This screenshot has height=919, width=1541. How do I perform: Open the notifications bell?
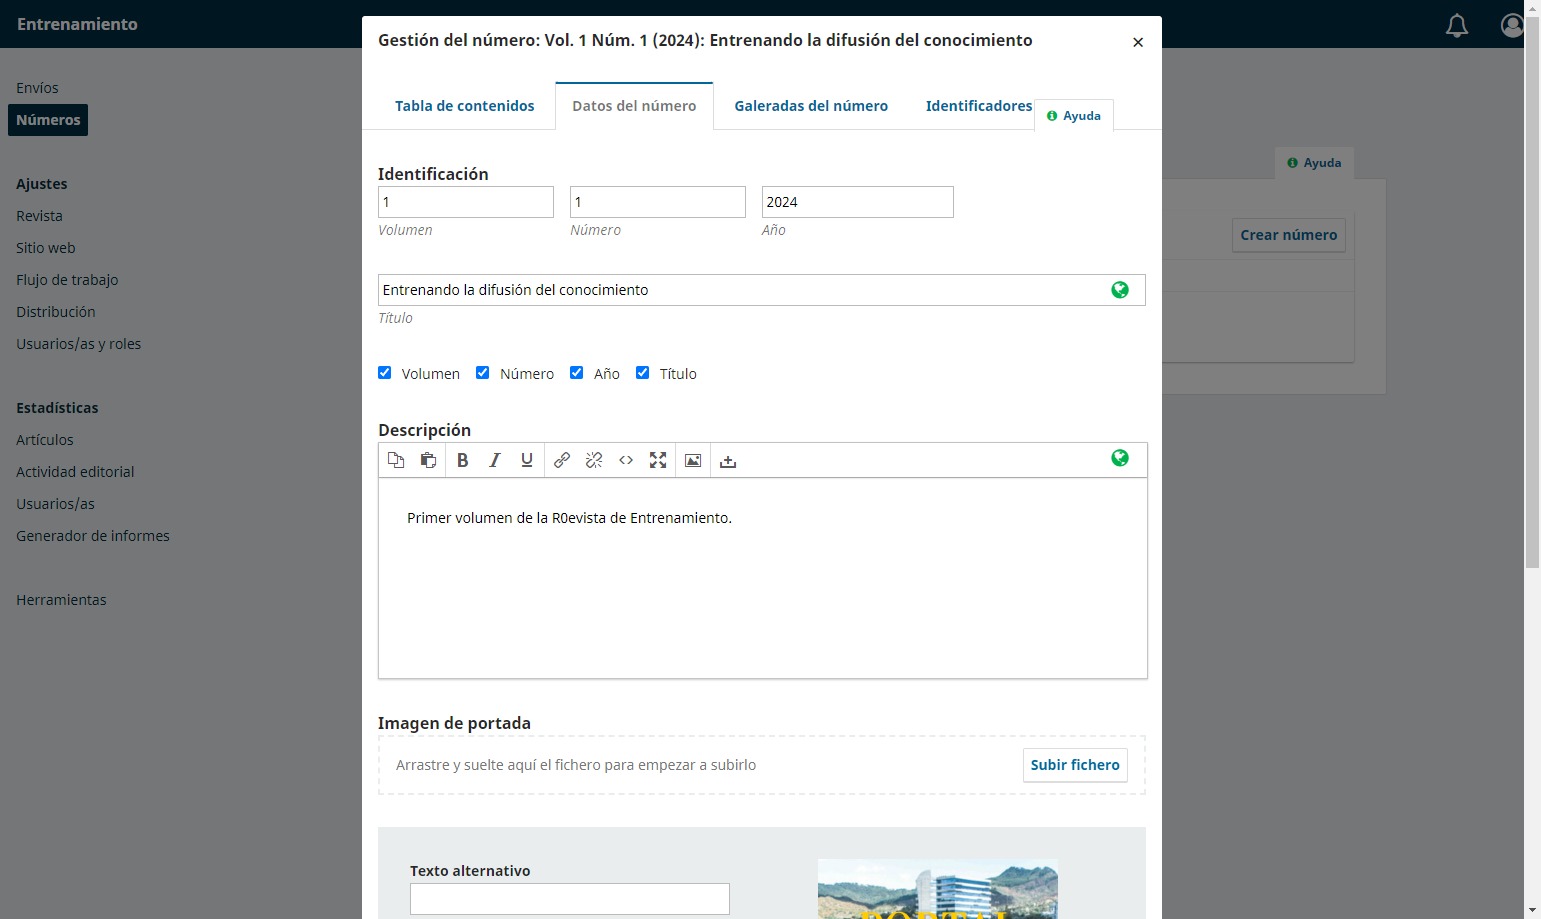(x=1457, y=25)
